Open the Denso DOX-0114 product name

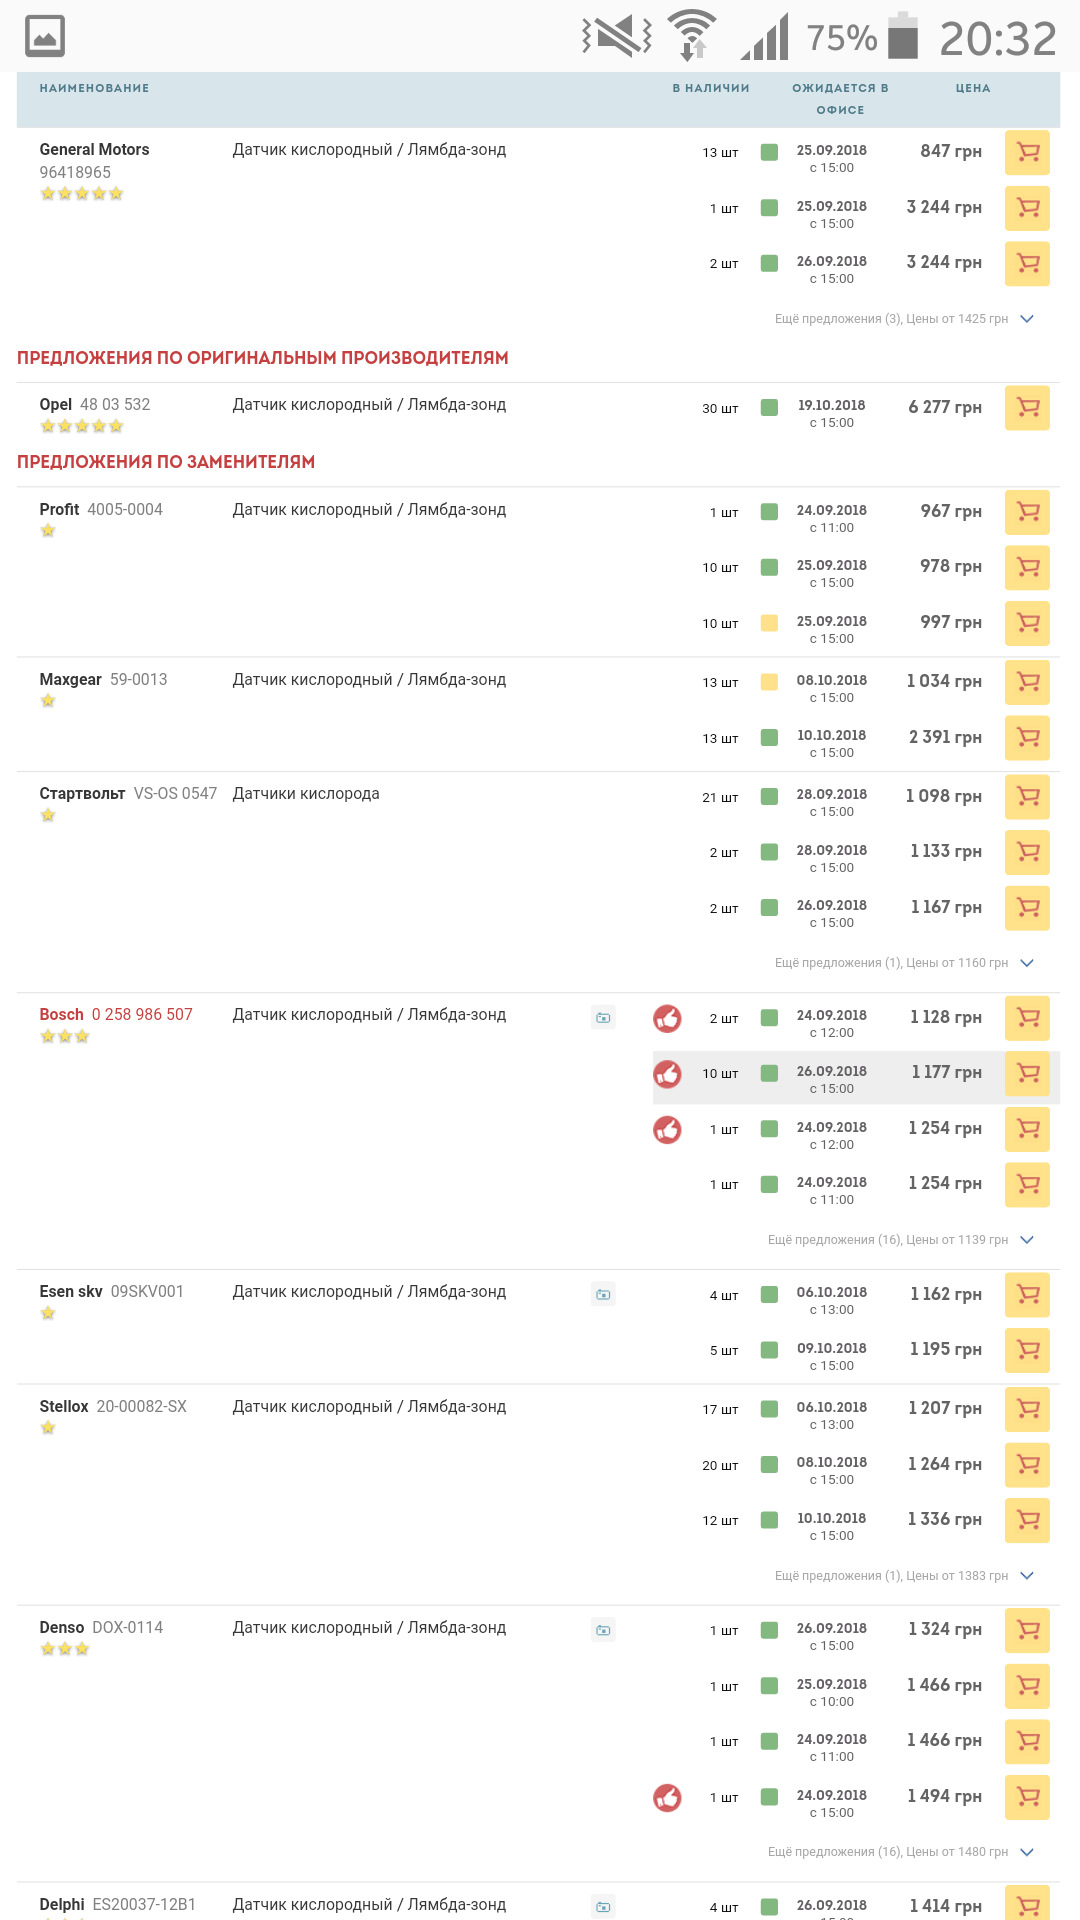[x=101, y=1627]
